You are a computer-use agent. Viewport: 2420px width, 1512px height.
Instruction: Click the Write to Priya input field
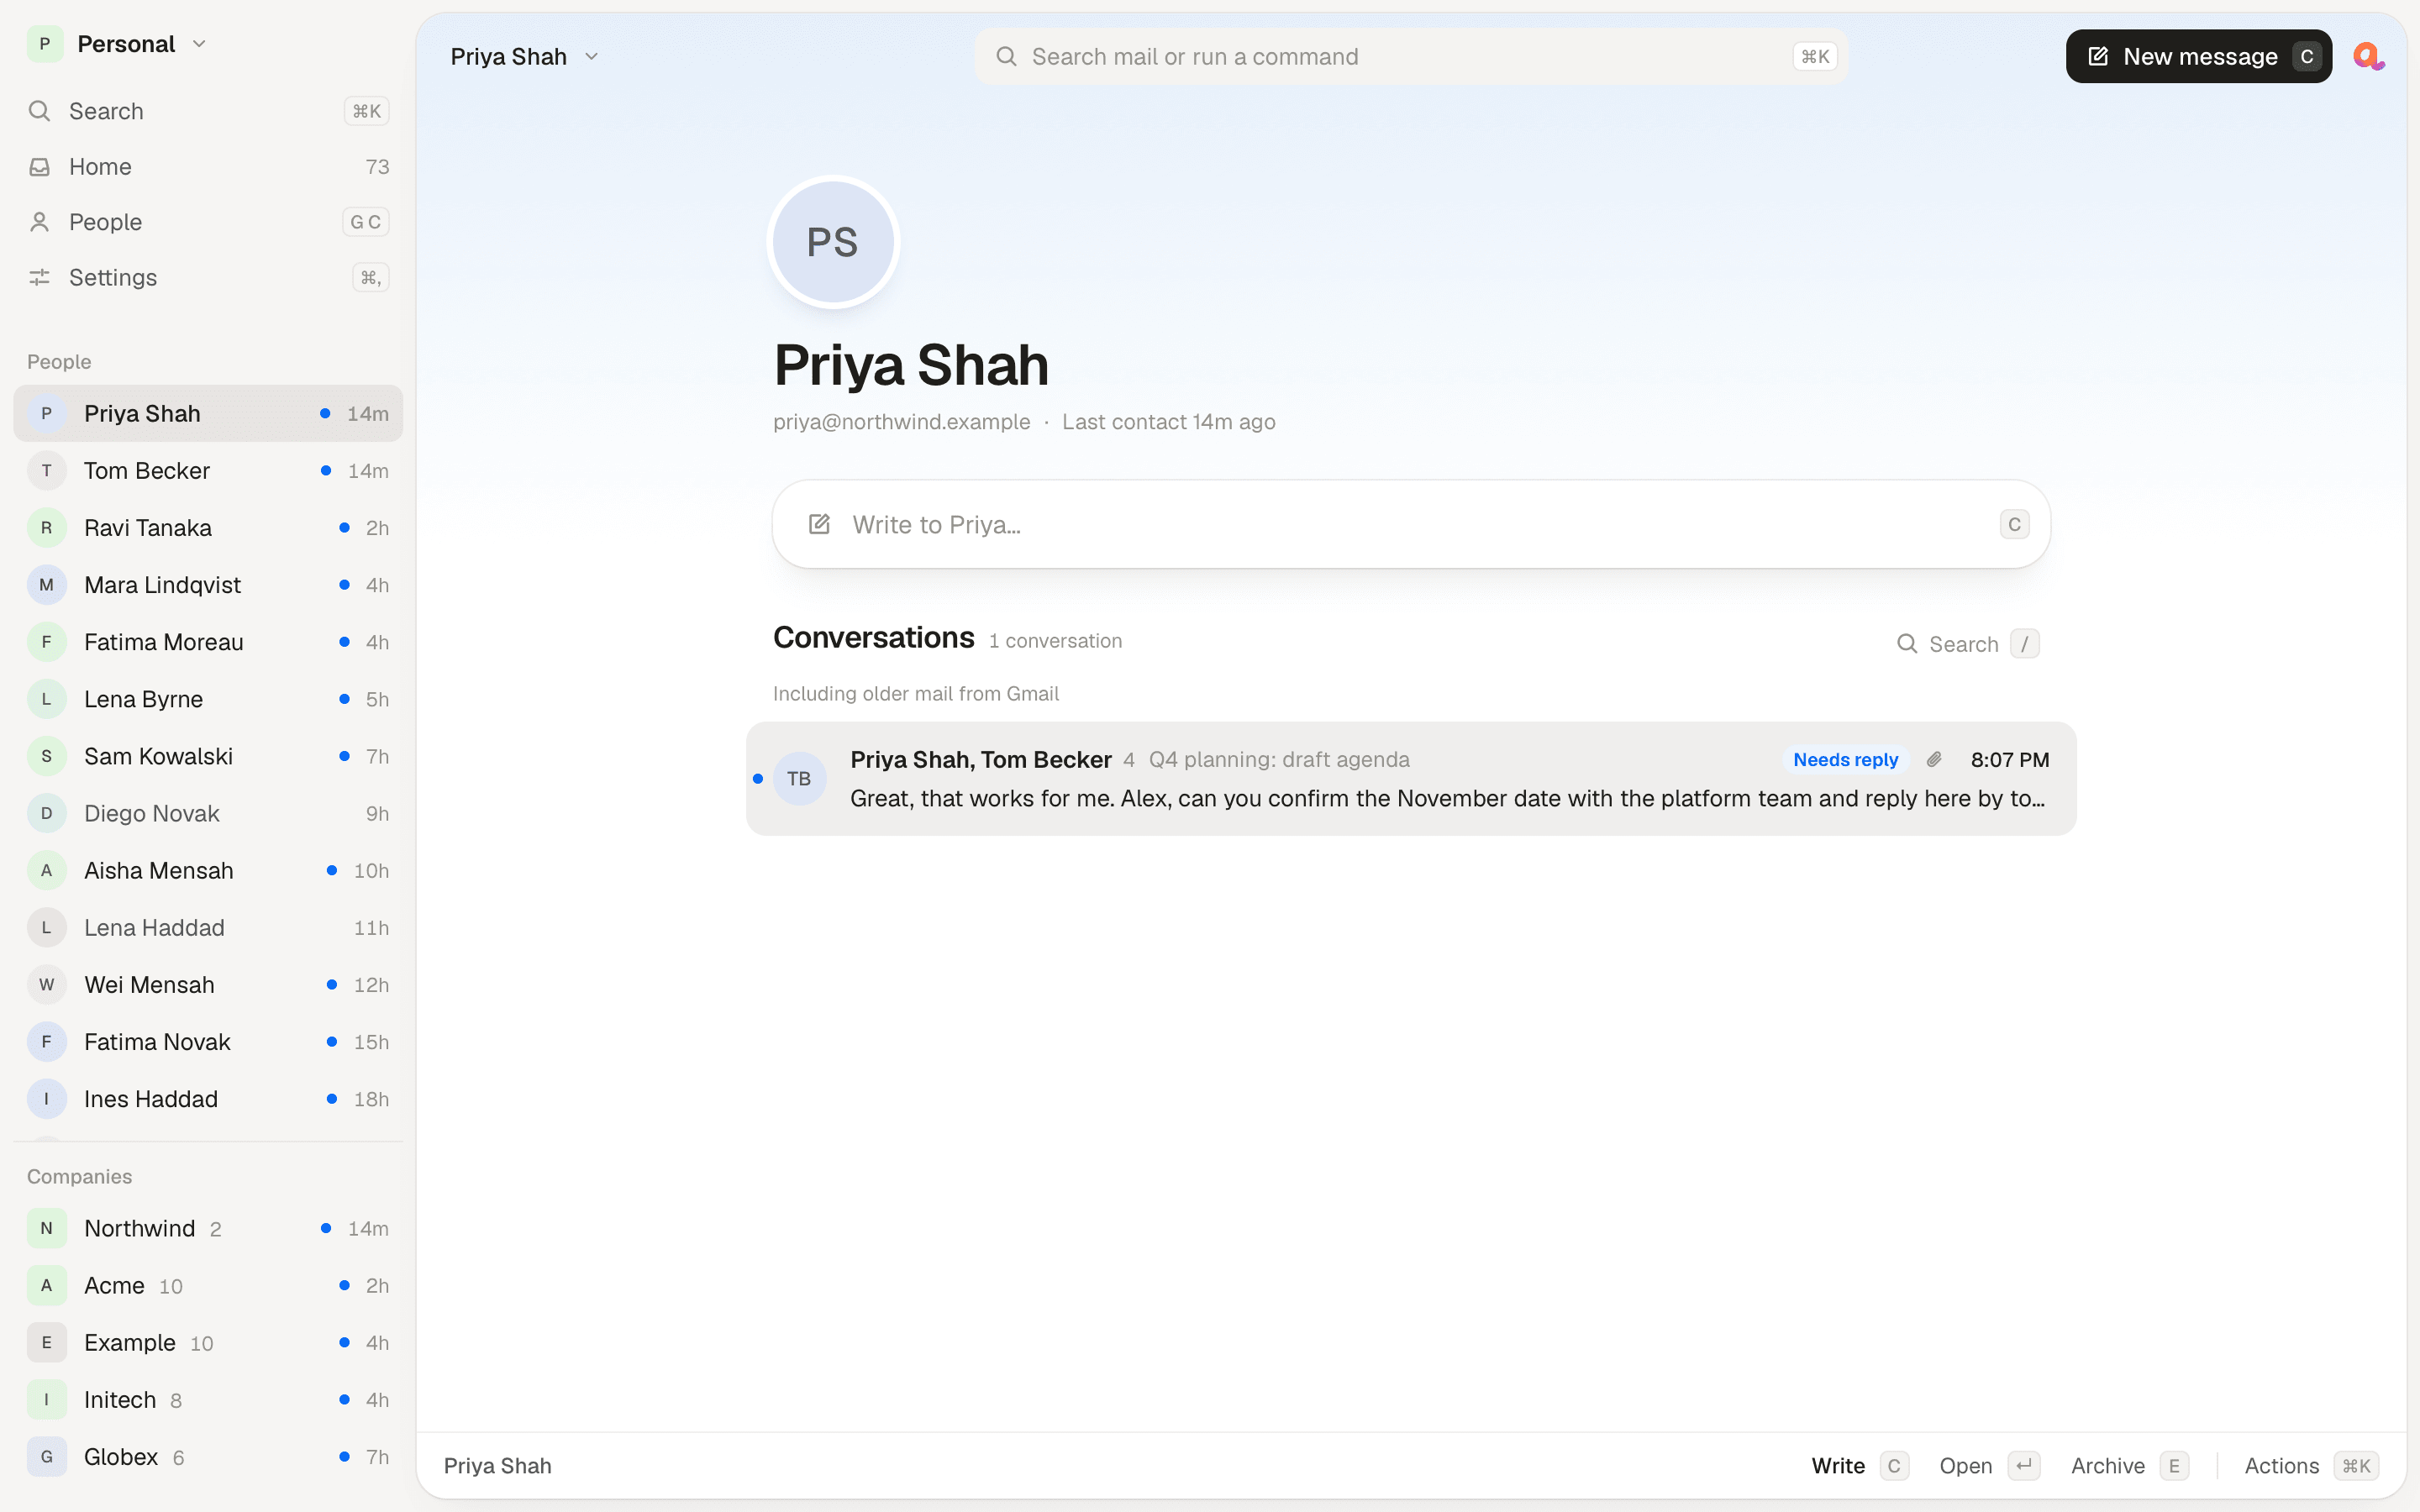tap(1411, 524)
